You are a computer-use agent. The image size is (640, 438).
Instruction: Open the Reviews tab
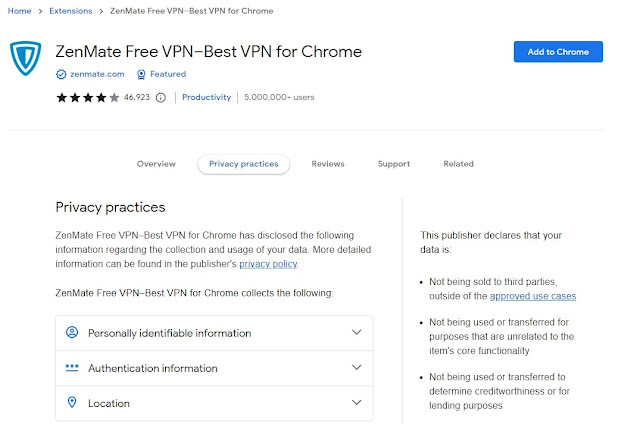328,164
